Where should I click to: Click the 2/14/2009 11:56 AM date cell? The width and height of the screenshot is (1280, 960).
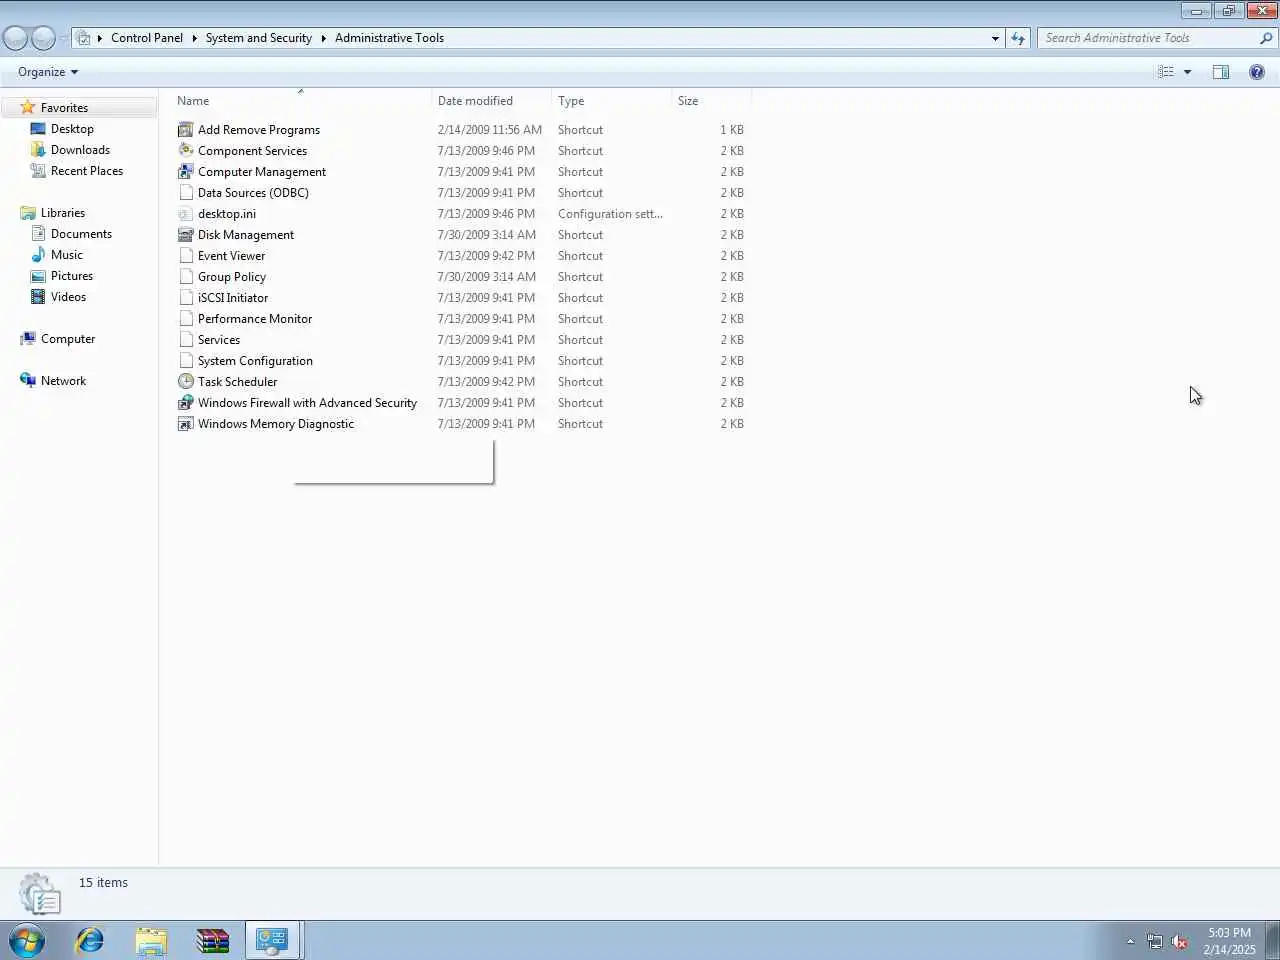(489, 130)
